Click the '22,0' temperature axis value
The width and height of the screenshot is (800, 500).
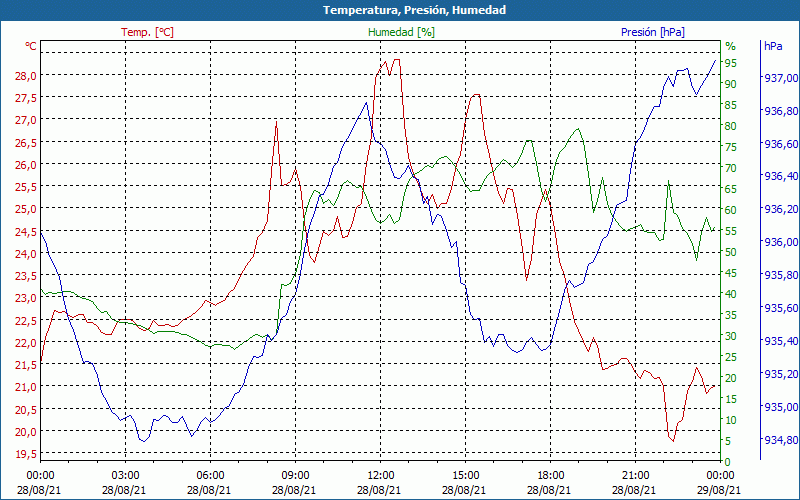pyautogui.click(x=26, y=342)
